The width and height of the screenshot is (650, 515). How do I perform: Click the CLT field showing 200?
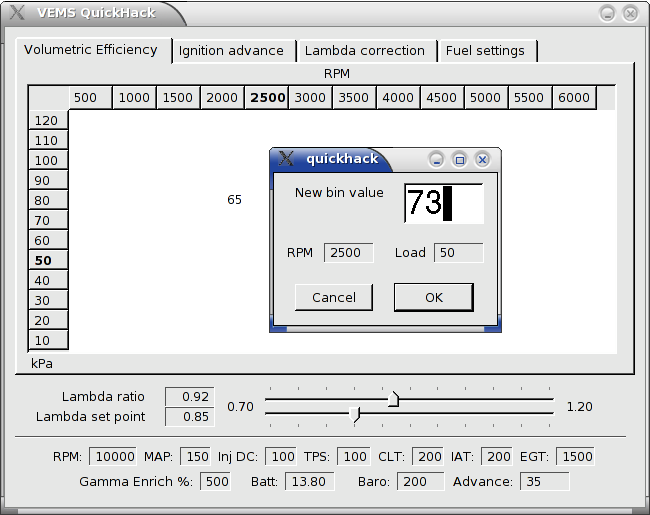(x=428, y=457)
